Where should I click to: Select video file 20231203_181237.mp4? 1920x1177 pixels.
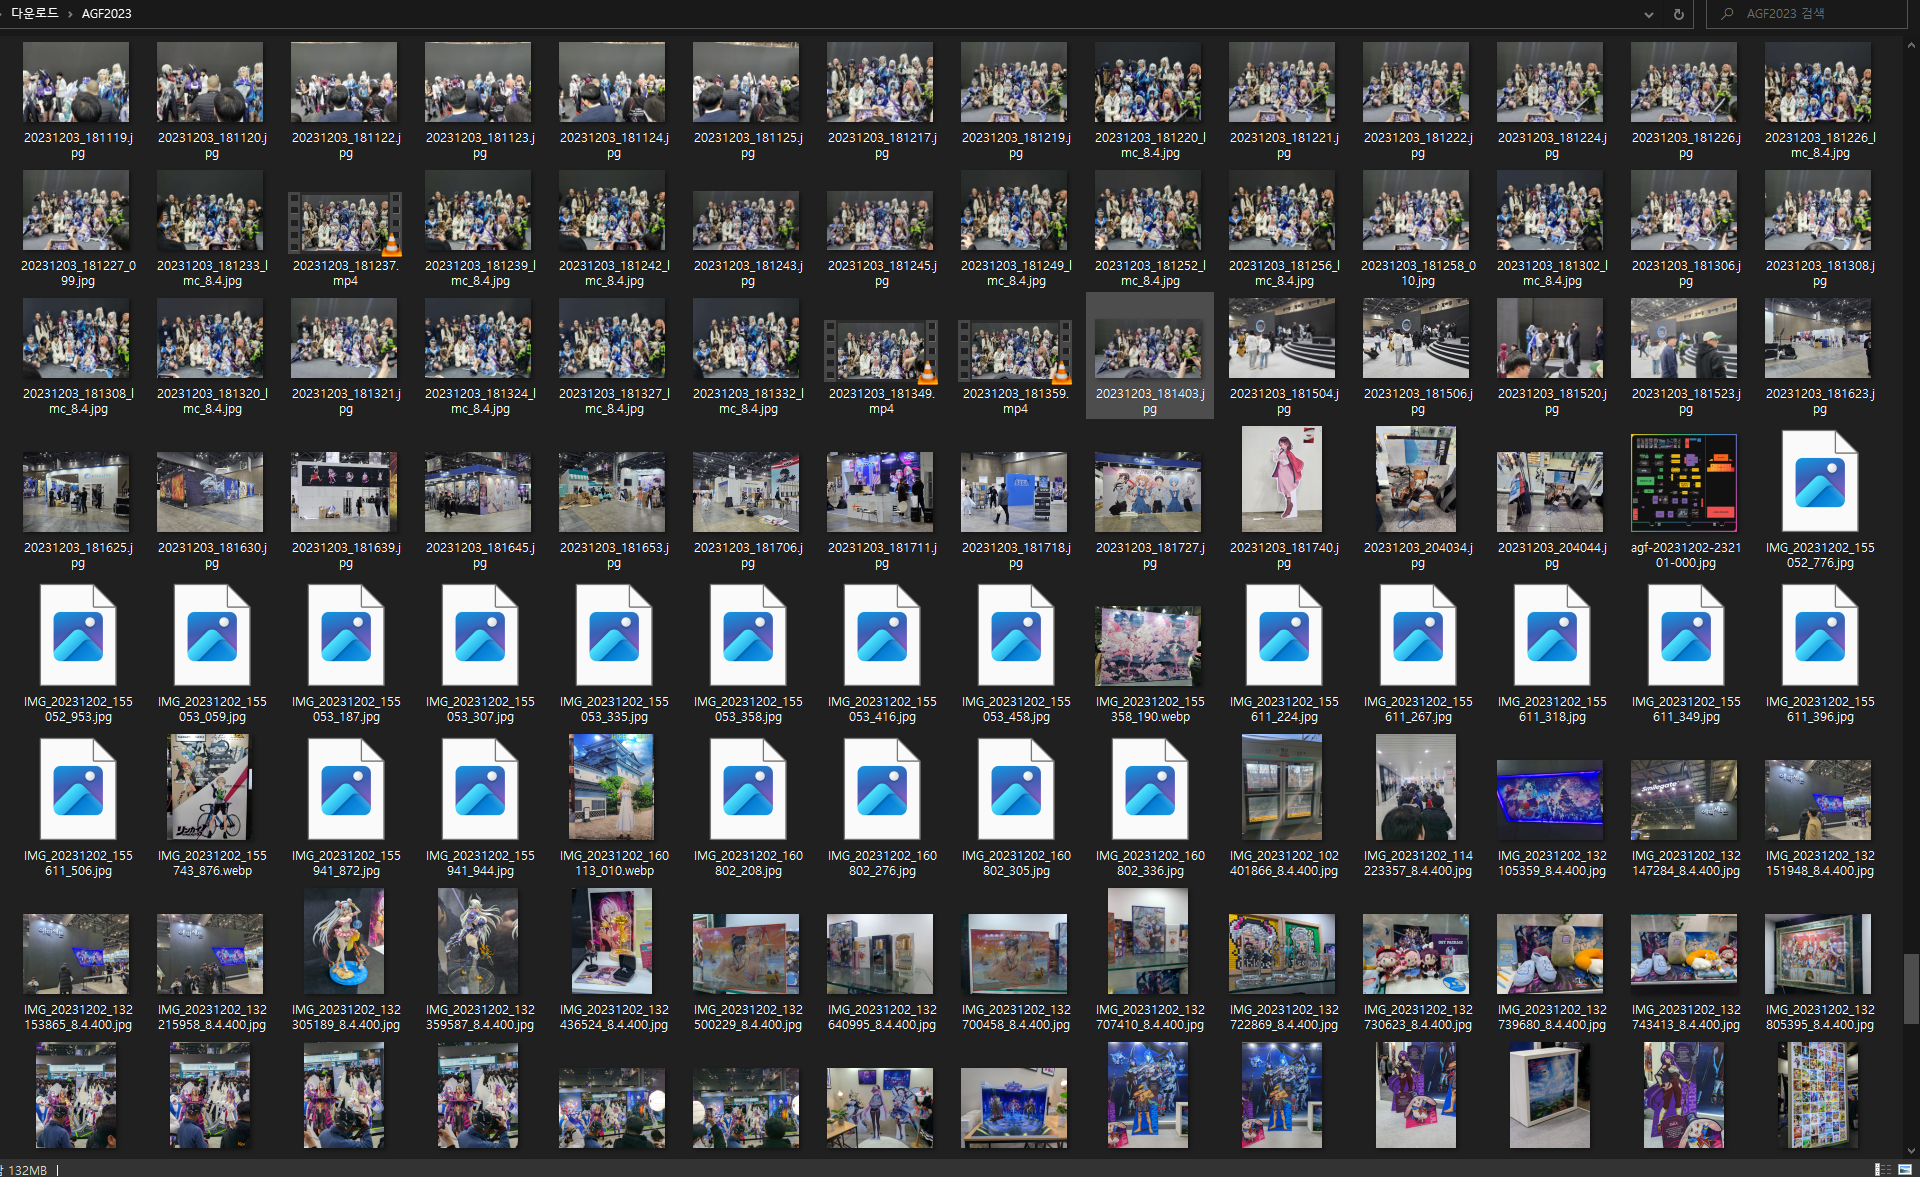[x=345, y=222]
